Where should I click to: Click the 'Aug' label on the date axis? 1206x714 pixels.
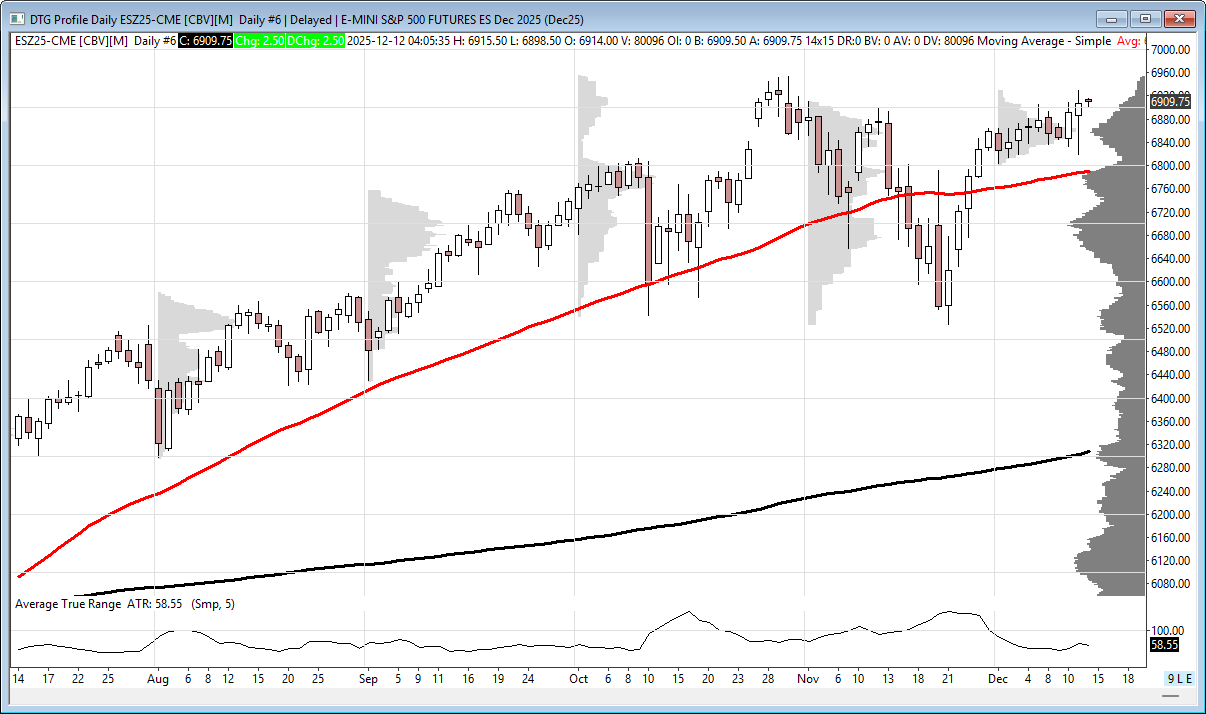[x=157, y=678]
